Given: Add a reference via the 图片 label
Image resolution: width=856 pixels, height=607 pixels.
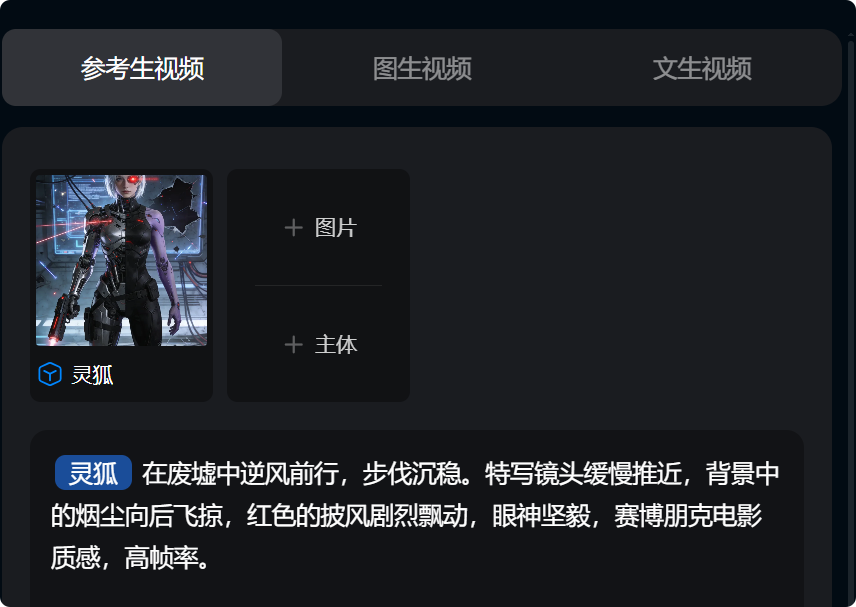Looking at the screenshot, I should (x=336, y=228).
